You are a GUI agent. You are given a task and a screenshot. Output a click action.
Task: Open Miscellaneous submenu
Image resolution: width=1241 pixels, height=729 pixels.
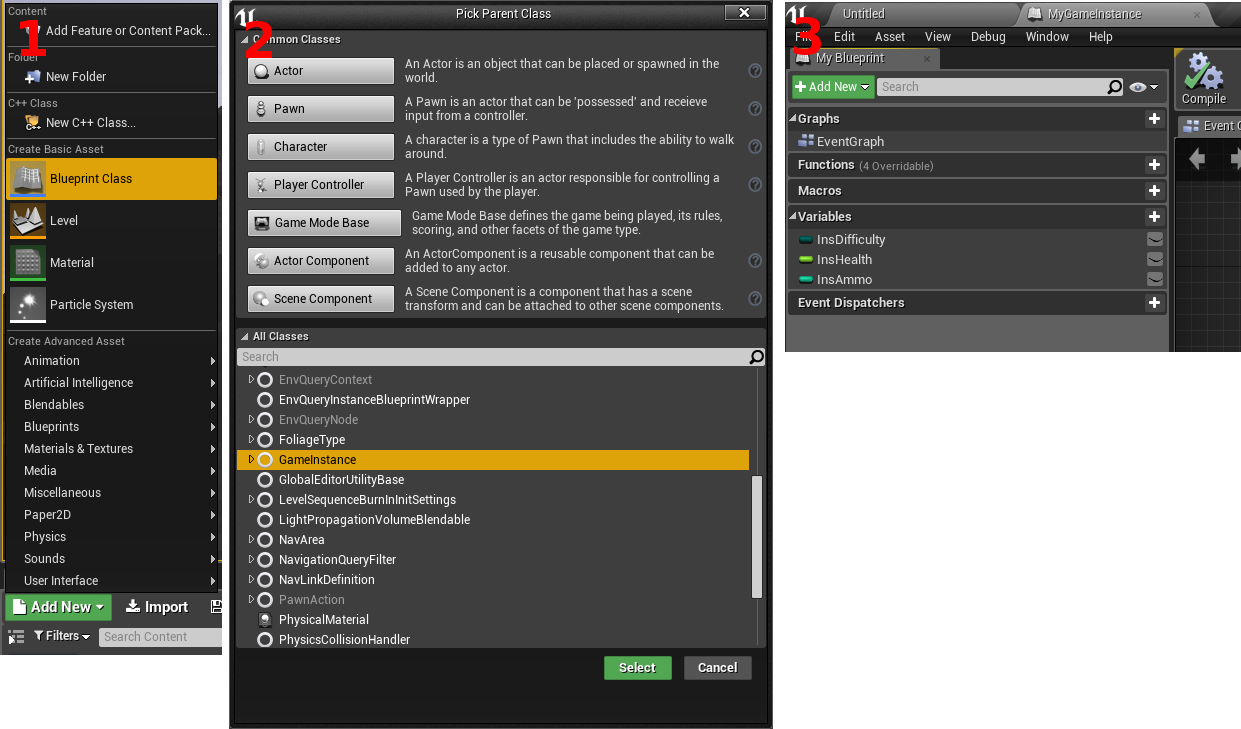(x=112, y=493)
